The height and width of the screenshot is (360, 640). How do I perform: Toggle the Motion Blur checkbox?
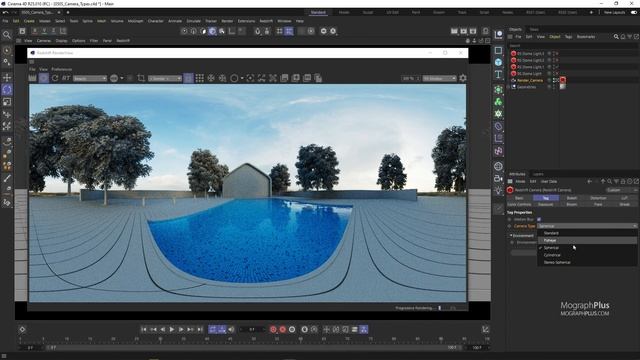click(x=539, y=219)
